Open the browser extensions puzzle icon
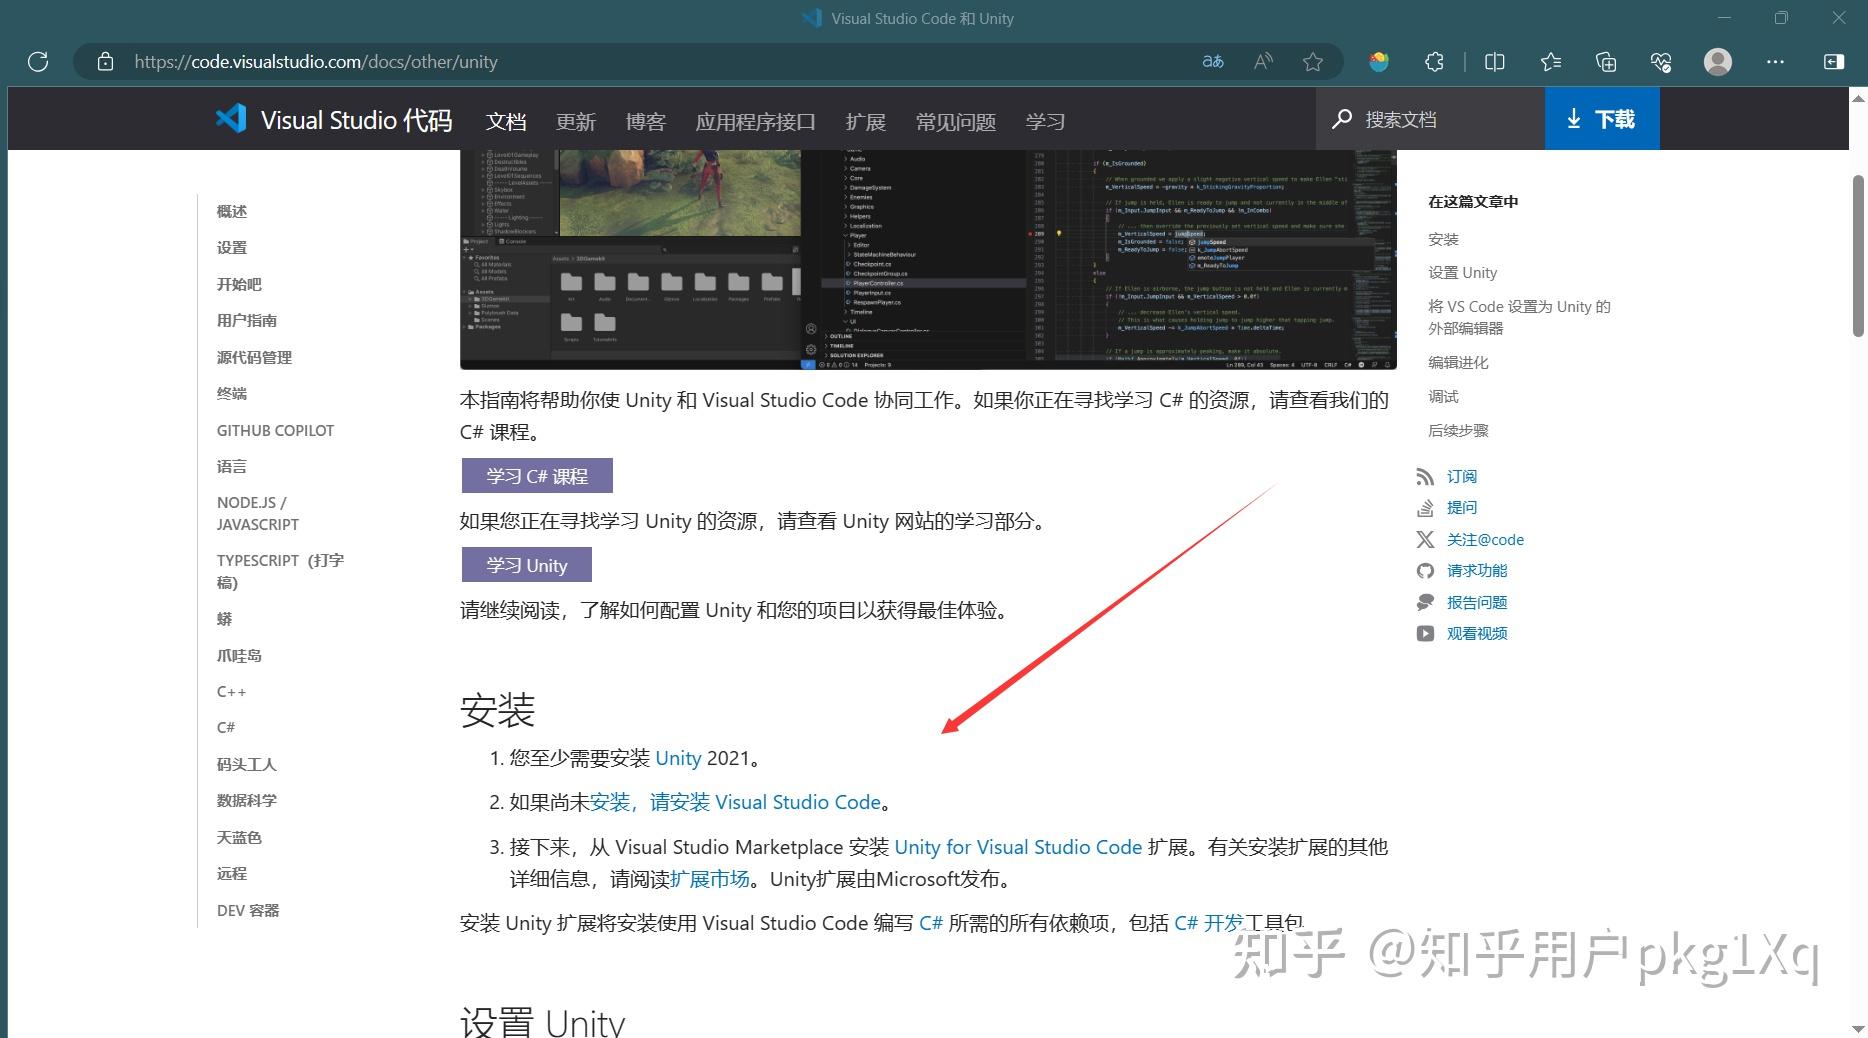The width and height of the screenshot is (1868, 1038). 1434,61
